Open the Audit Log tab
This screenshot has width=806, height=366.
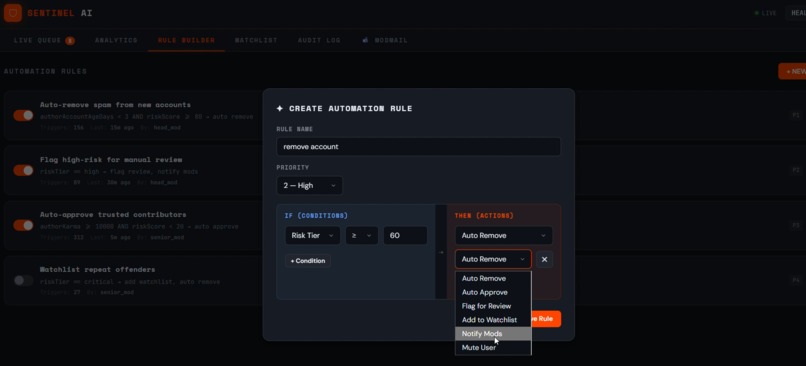click(x=319, y=40)
